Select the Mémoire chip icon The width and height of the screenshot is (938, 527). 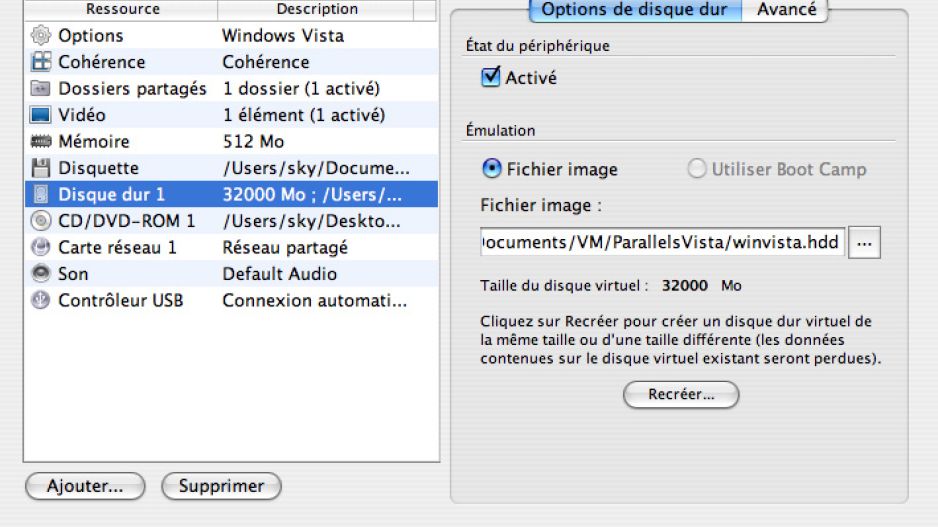41,141
